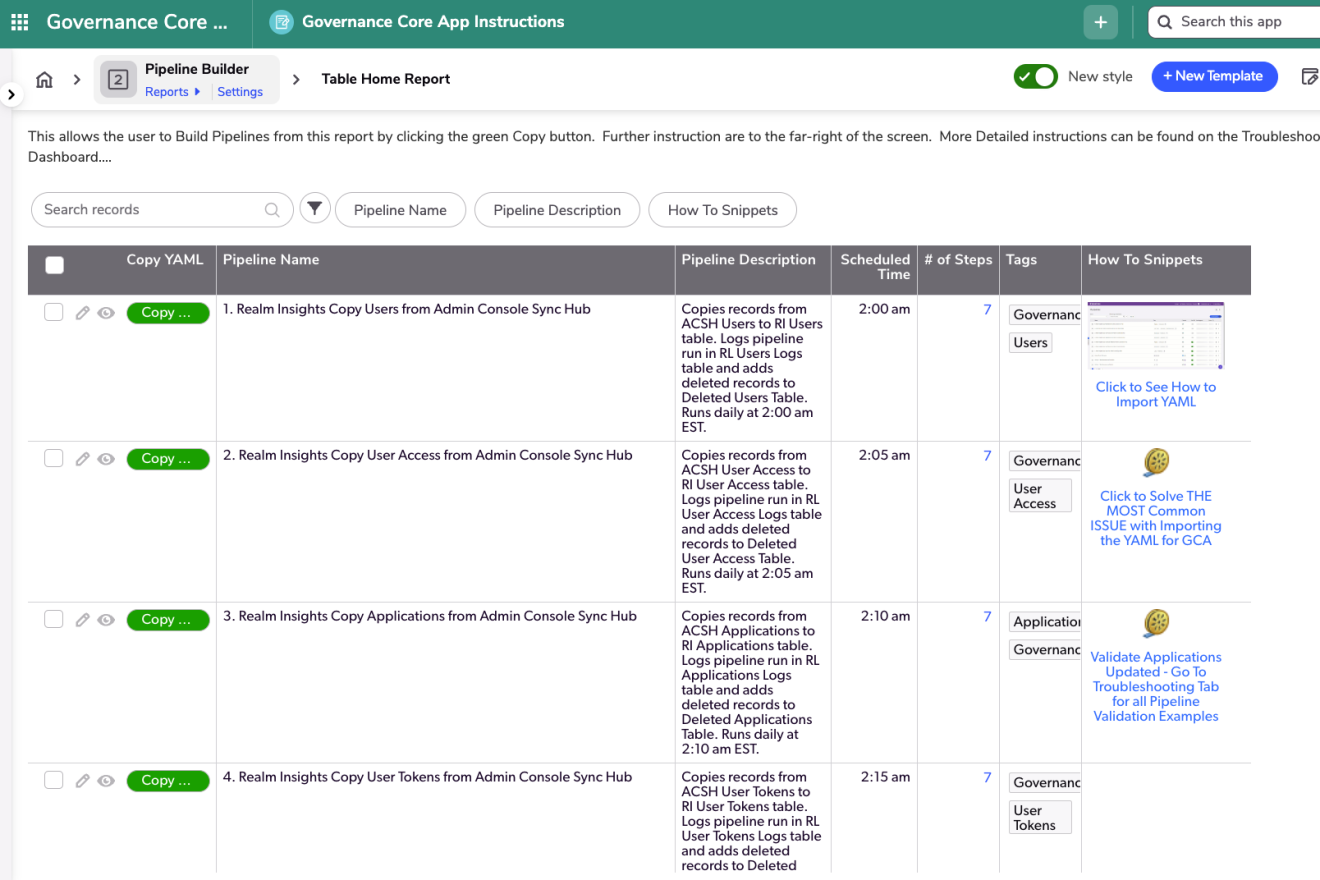This screenshot has height=880, width=1320.
Task: Click the eye view icon for pipeline 2
Action: 106,459
